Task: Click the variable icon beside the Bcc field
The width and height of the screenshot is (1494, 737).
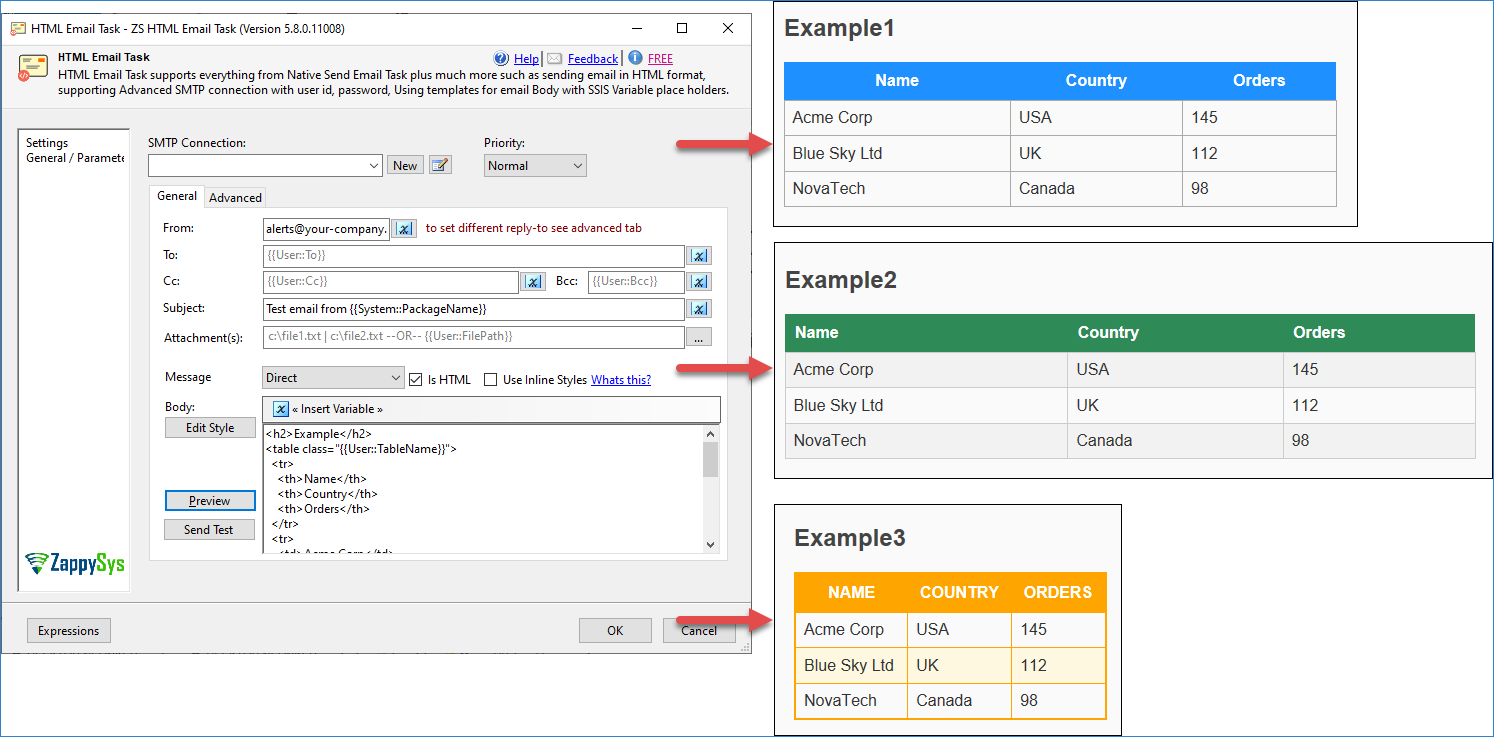Action: [x=699, y=282]
